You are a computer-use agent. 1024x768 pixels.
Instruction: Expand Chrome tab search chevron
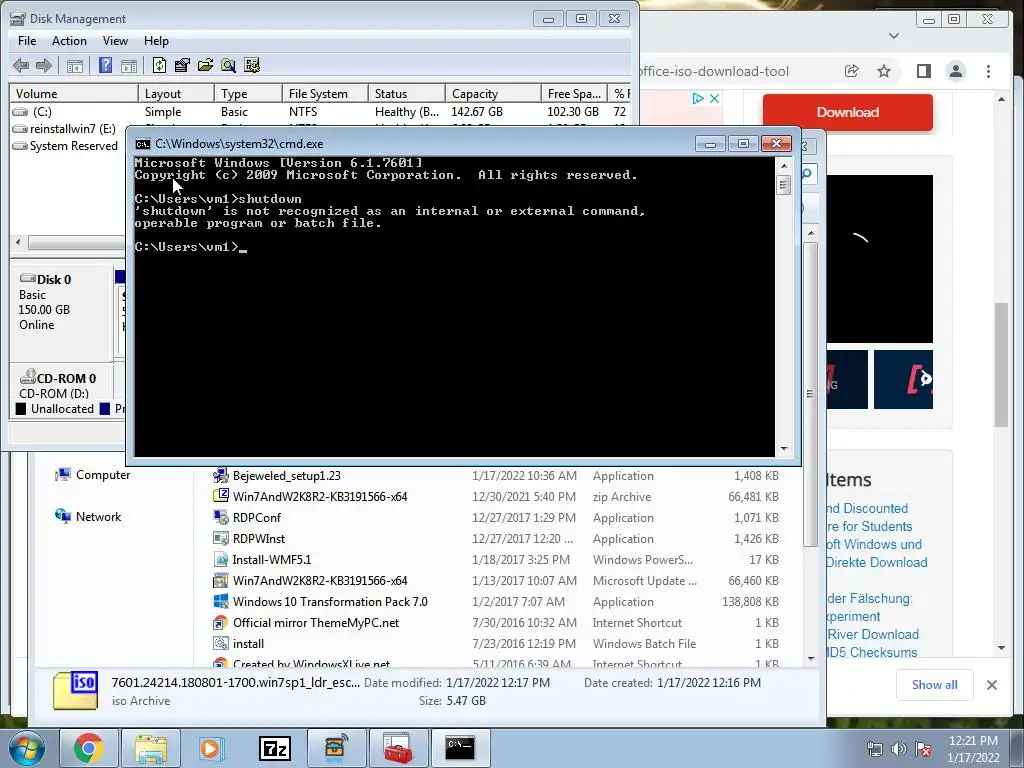pos(894,36)
